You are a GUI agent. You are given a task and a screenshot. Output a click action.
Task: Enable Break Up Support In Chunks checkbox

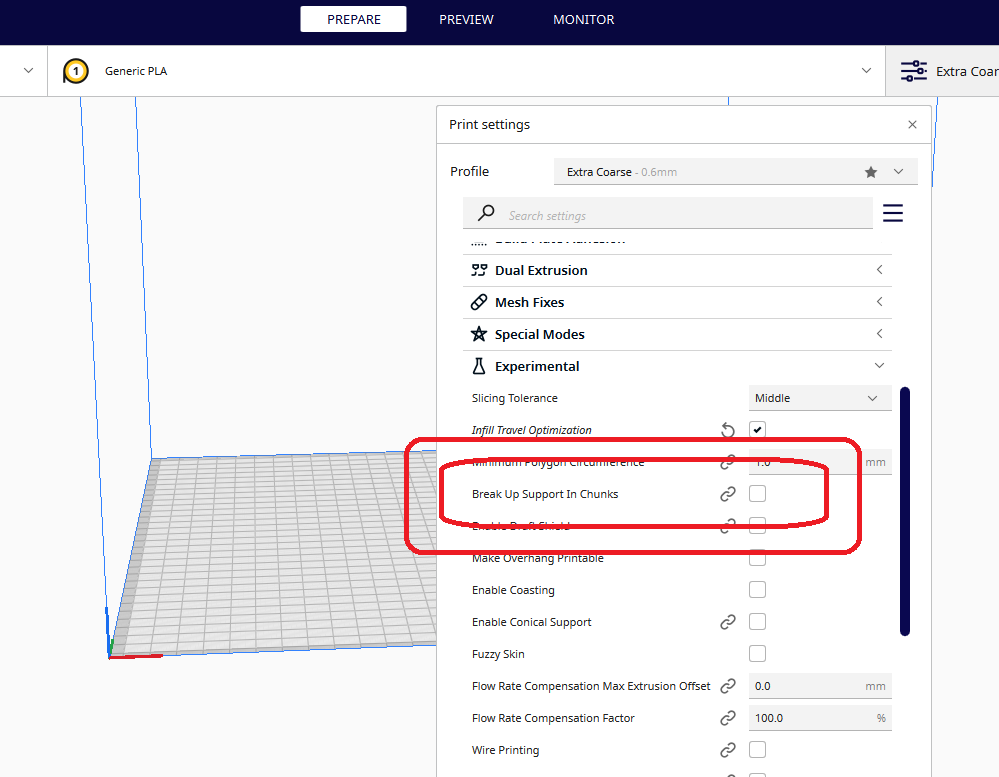pyautogui.click(x=758, y=494)
